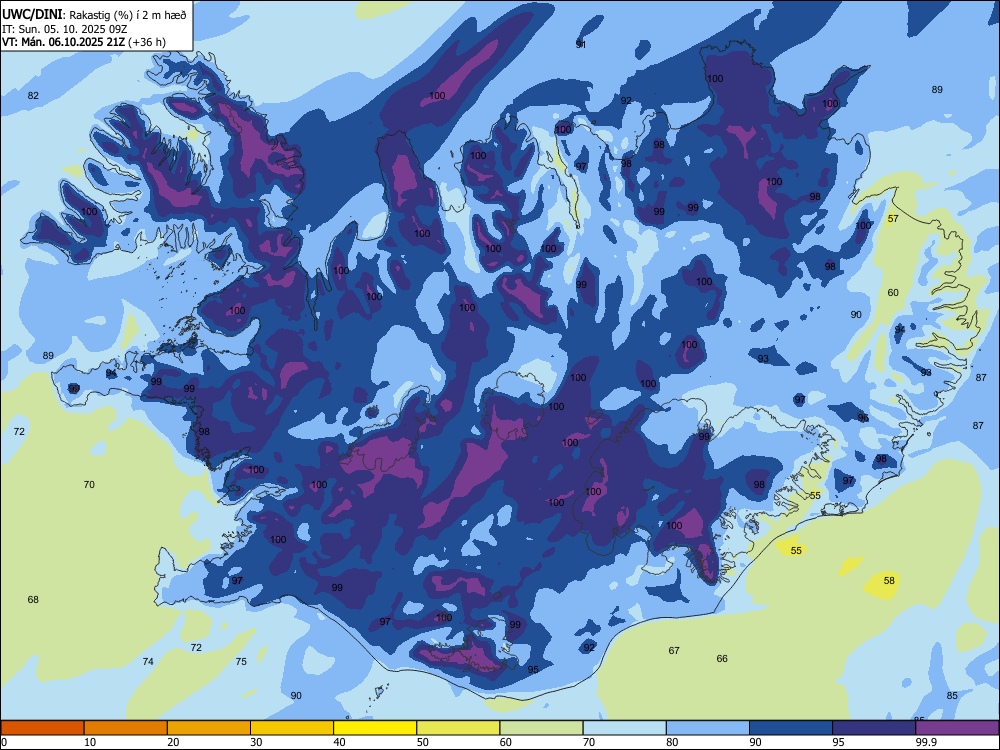Select the 30–40 amber legend swatch

[x=292, y=728]
